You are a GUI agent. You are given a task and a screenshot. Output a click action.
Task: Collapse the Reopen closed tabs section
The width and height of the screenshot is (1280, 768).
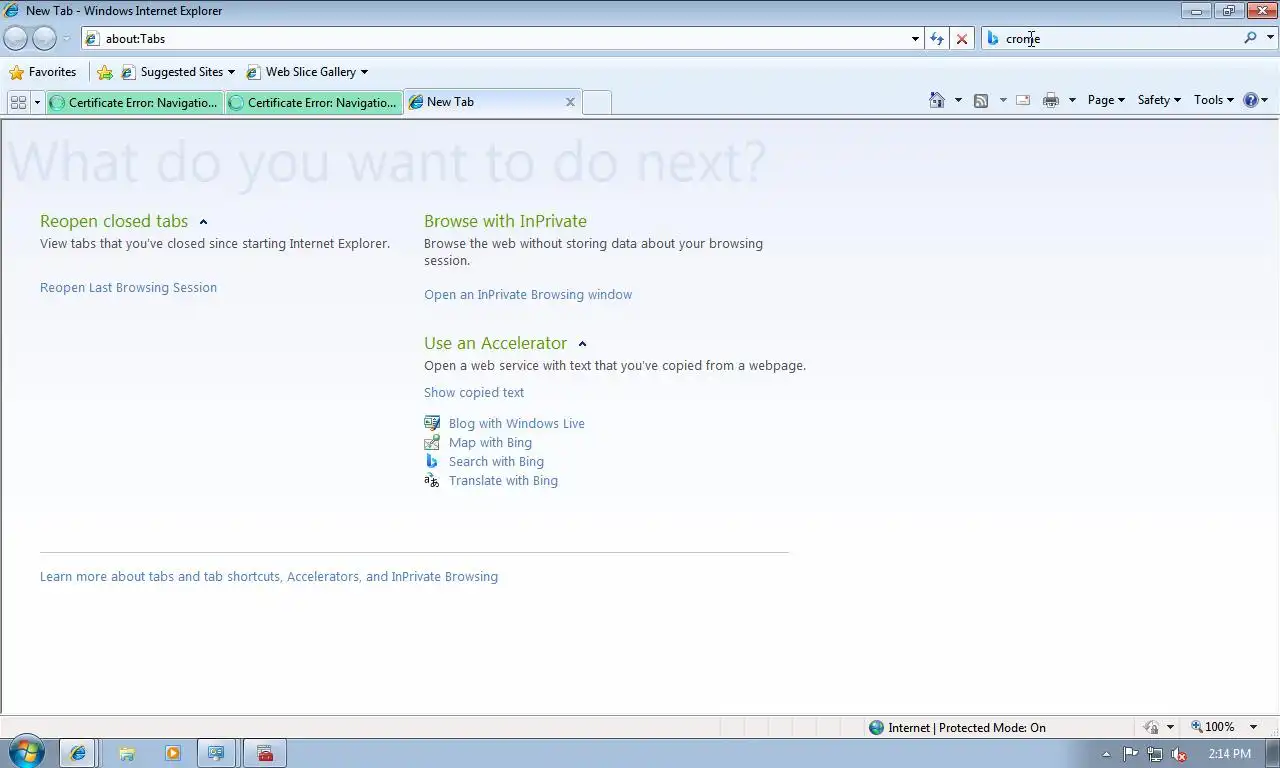(x=203, y=222)
